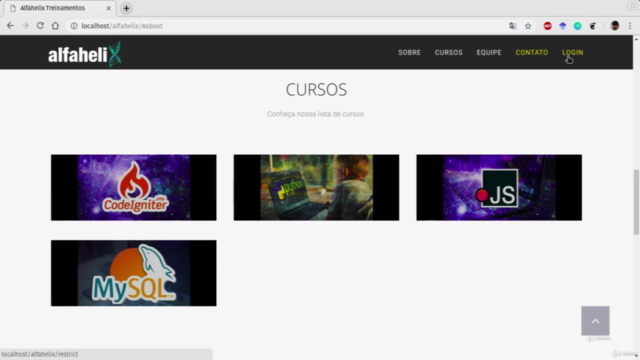
Task: Open the green circular extension icon
Action: pyautogui.click(x=578, y=26)
